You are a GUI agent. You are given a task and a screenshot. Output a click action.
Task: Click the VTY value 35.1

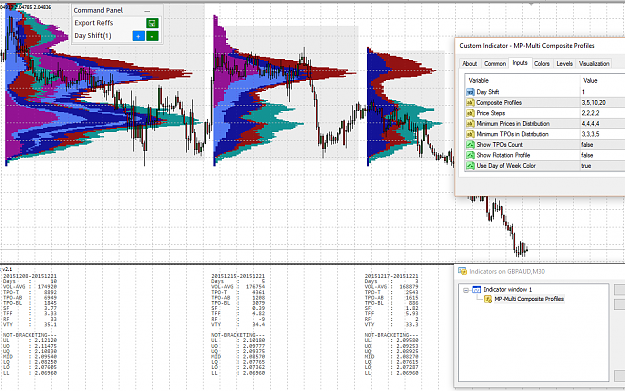click(x=50, y=324)
